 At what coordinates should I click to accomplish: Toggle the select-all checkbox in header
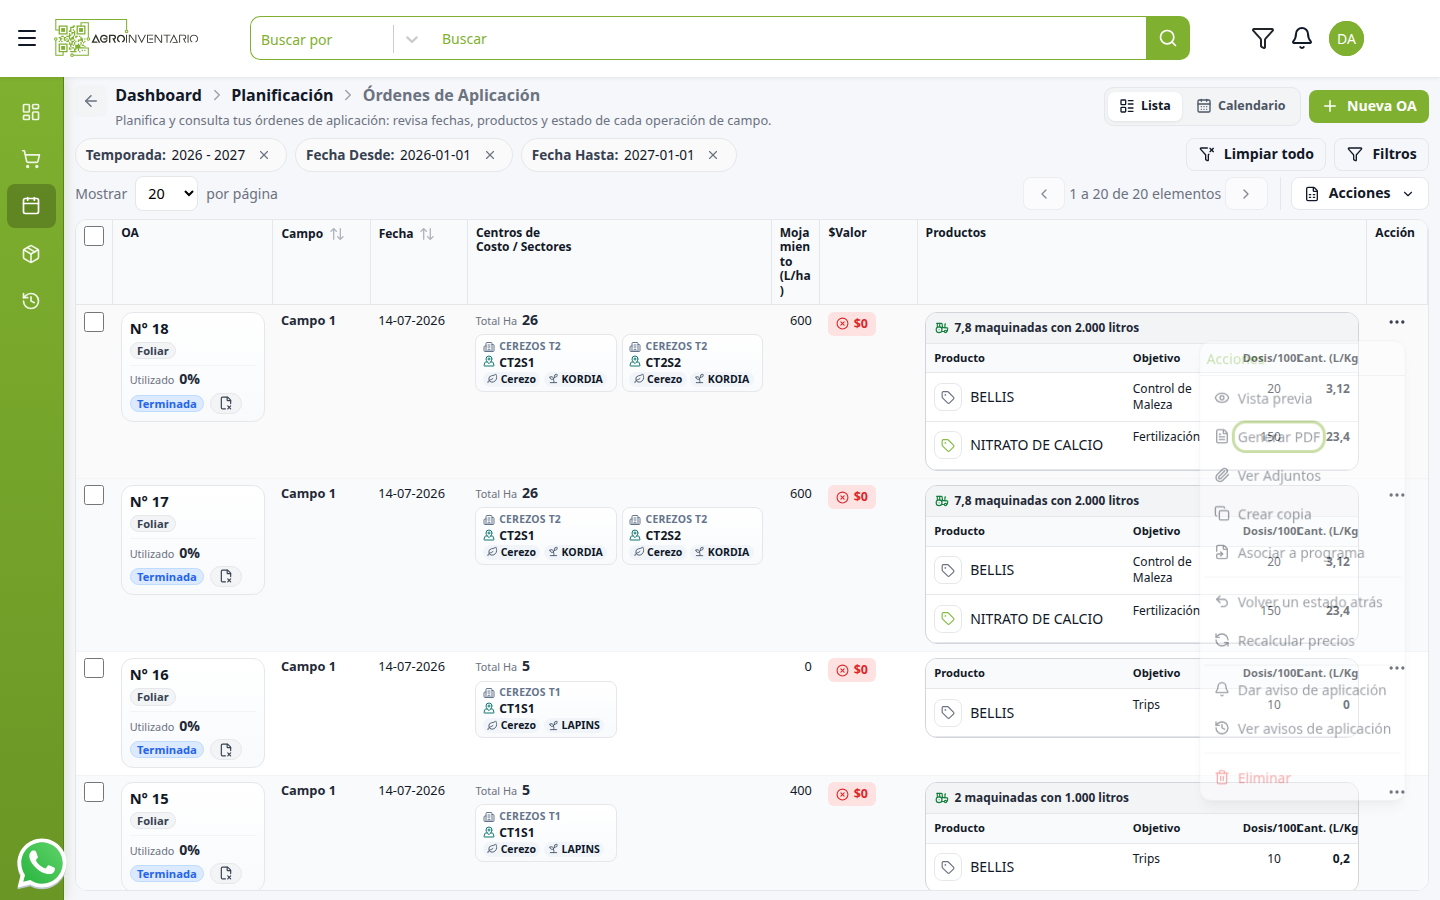pyautogui.click(x=94, y=236)
